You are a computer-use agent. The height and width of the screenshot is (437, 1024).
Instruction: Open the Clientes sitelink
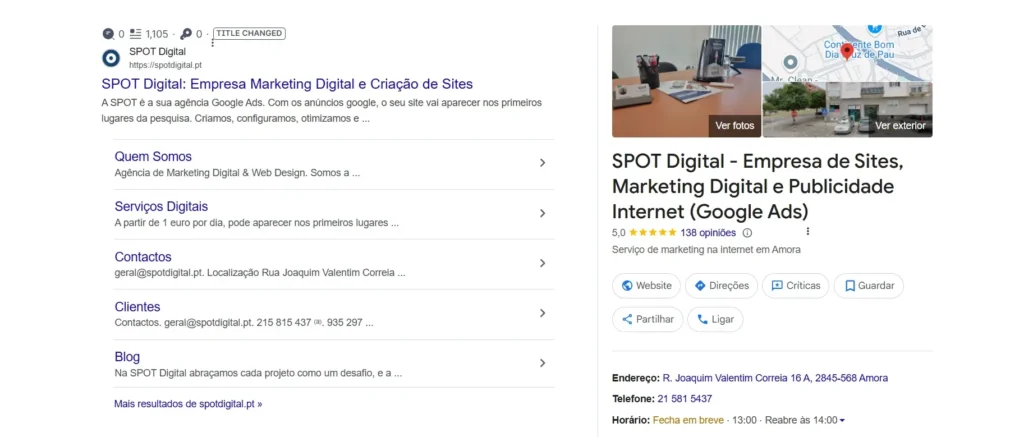click(x=137, y=307)
